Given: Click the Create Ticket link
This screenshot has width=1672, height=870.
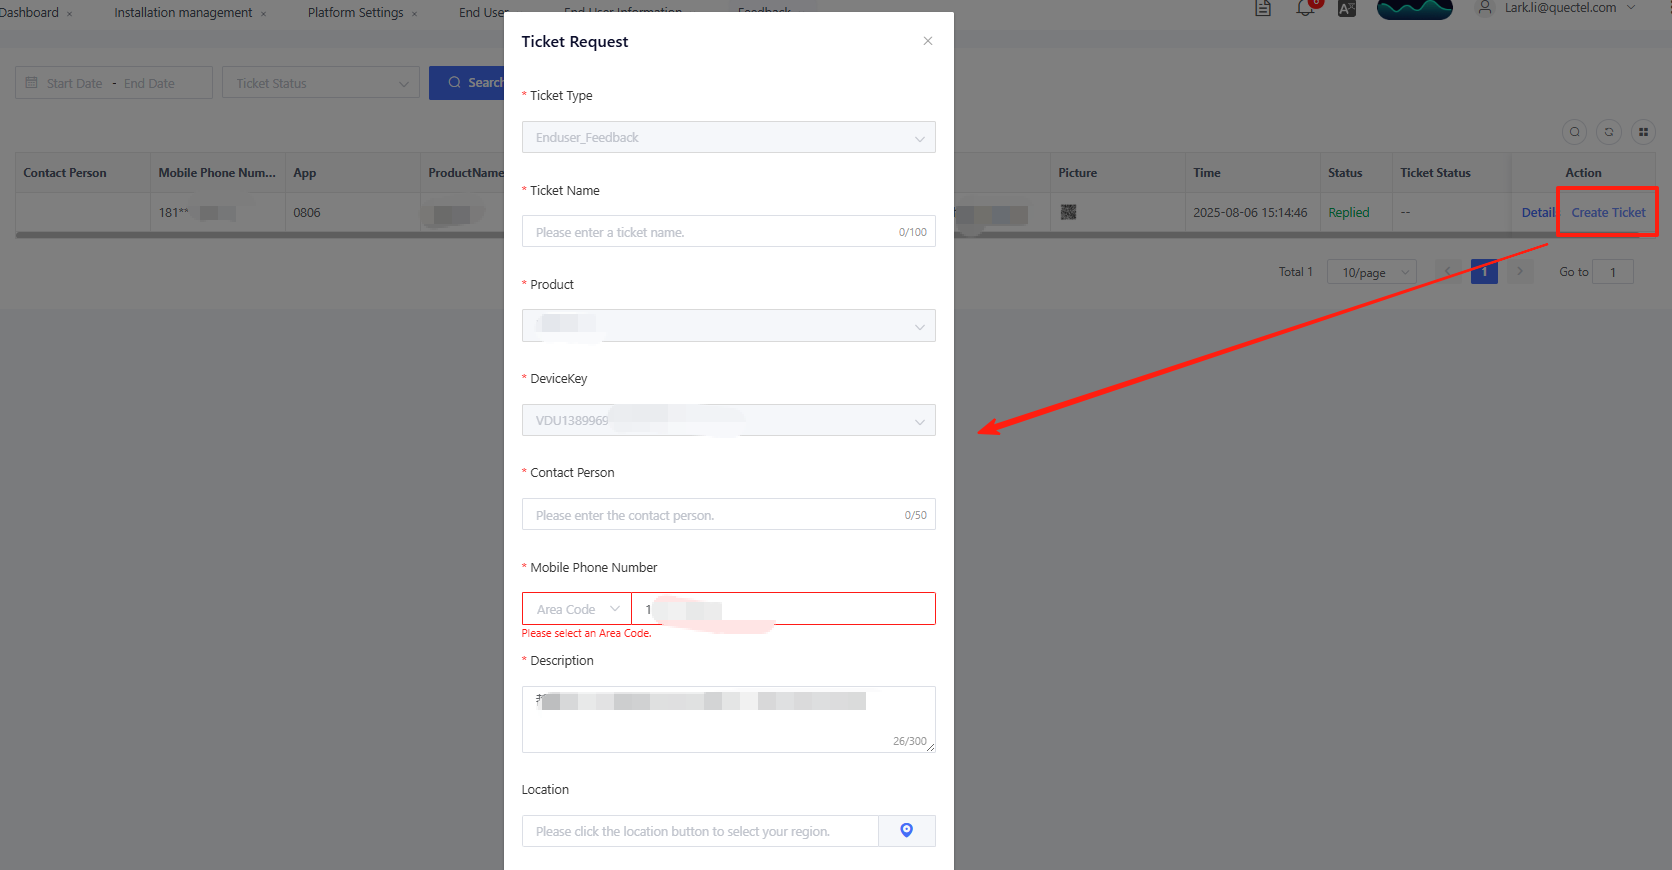Looking at the screenshot, I should coord(1608,213).
